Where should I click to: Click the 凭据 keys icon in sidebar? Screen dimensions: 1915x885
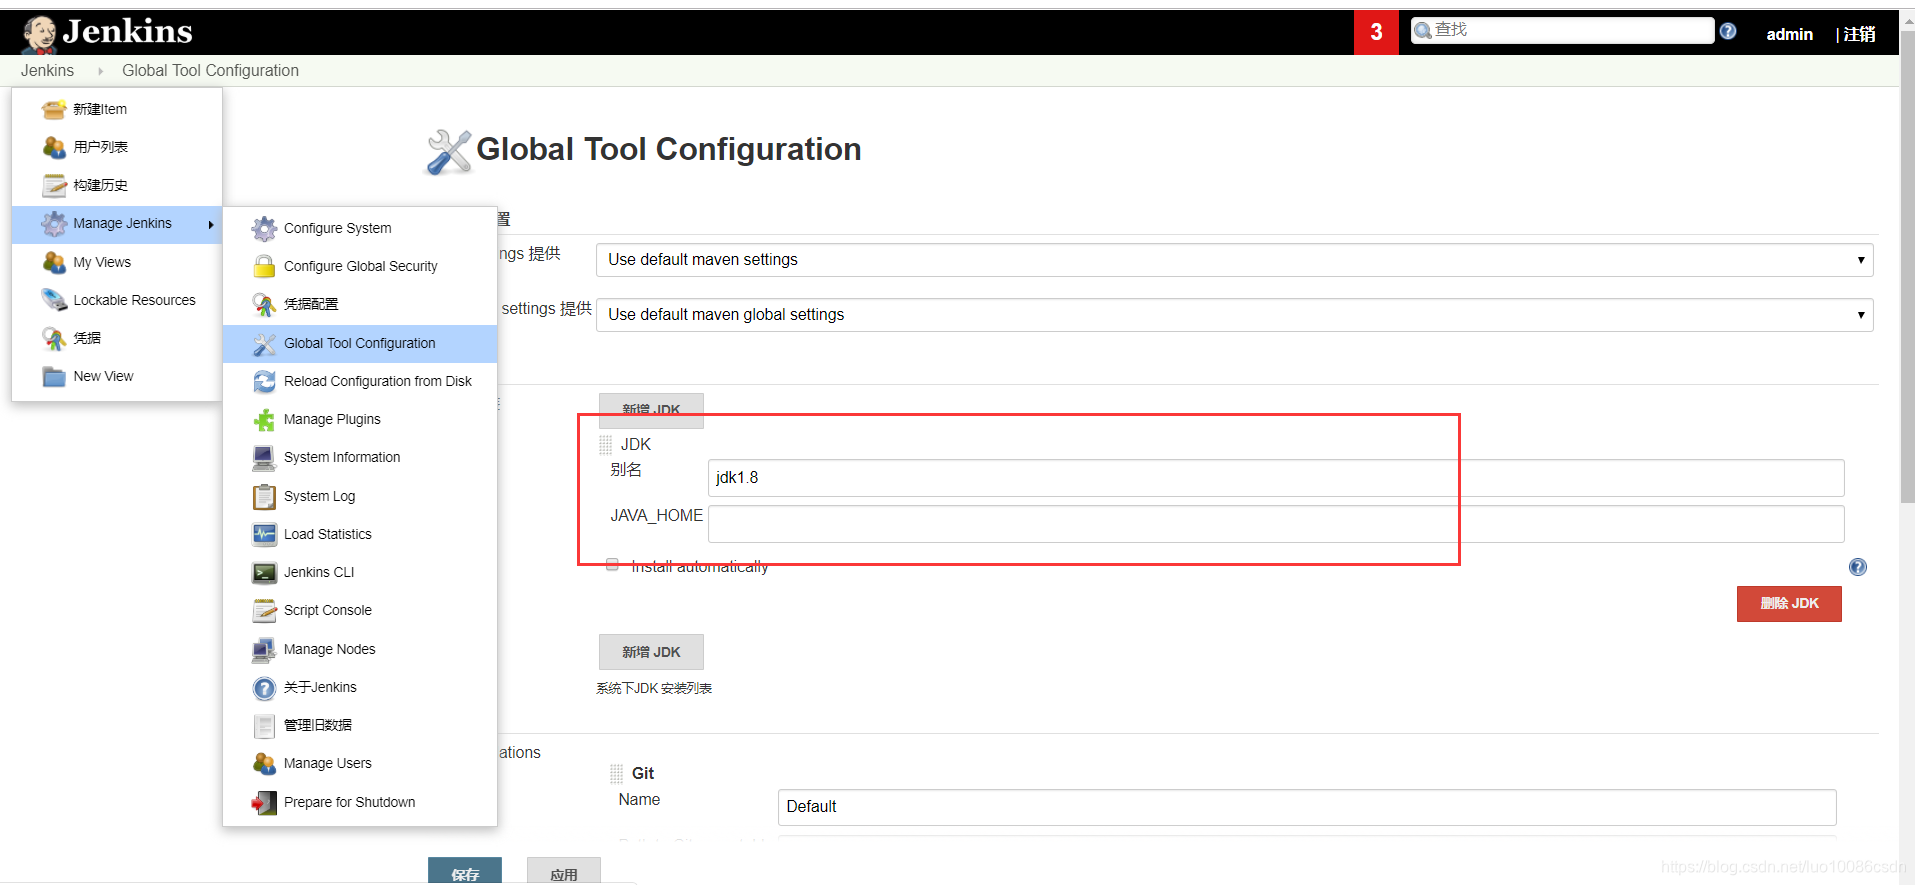click(54, 338)
